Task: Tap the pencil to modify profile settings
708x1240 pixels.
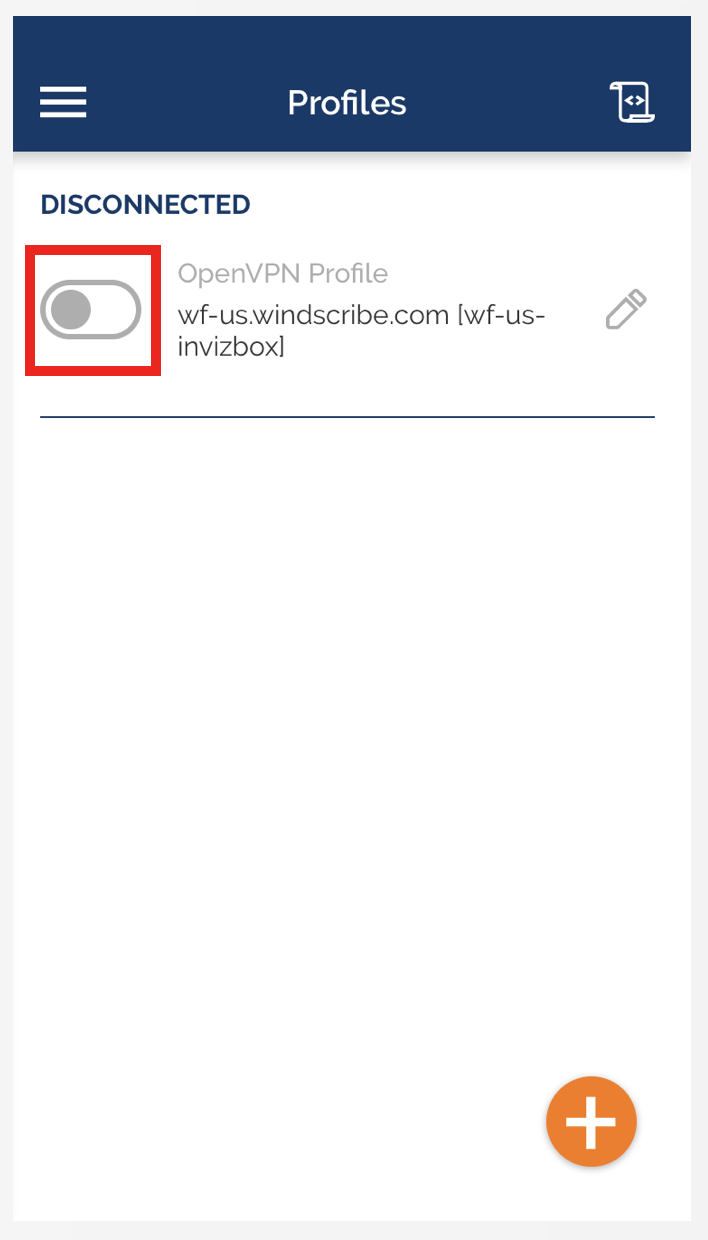Action: point(627,310)
